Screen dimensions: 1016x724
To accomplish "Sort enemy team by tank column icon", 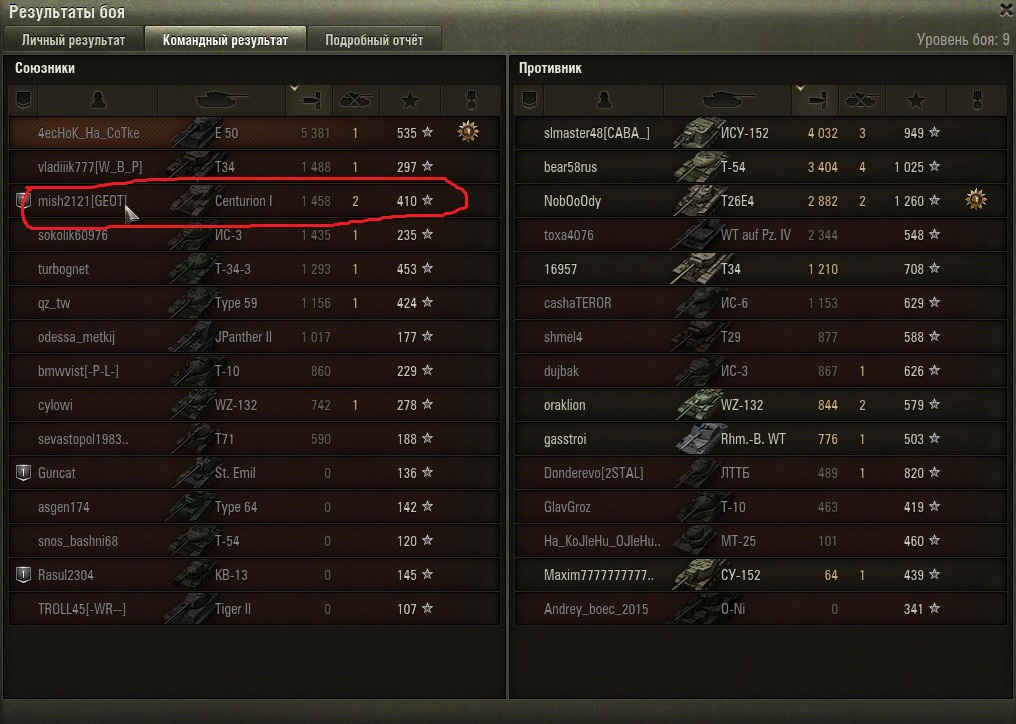I will tap(728, 100).
